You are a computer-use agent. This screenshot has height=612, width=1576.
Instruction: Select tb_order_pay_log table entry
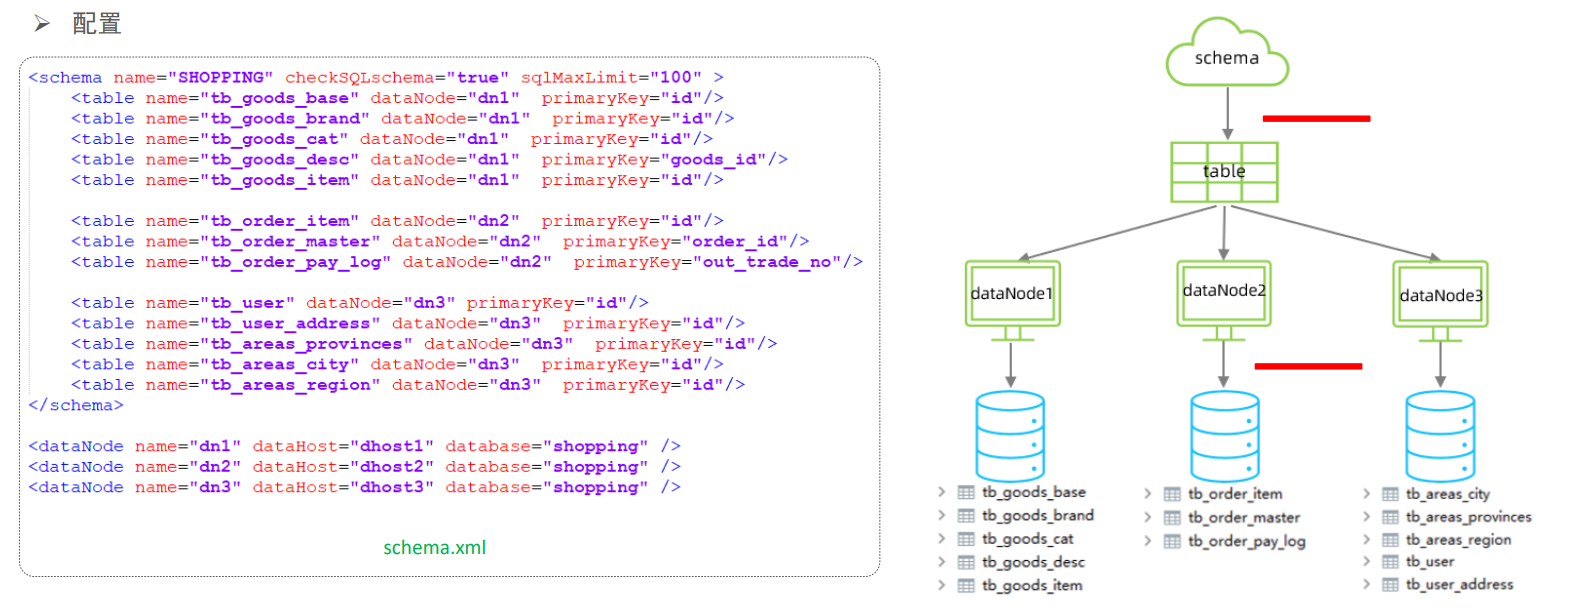point(1247,541)
